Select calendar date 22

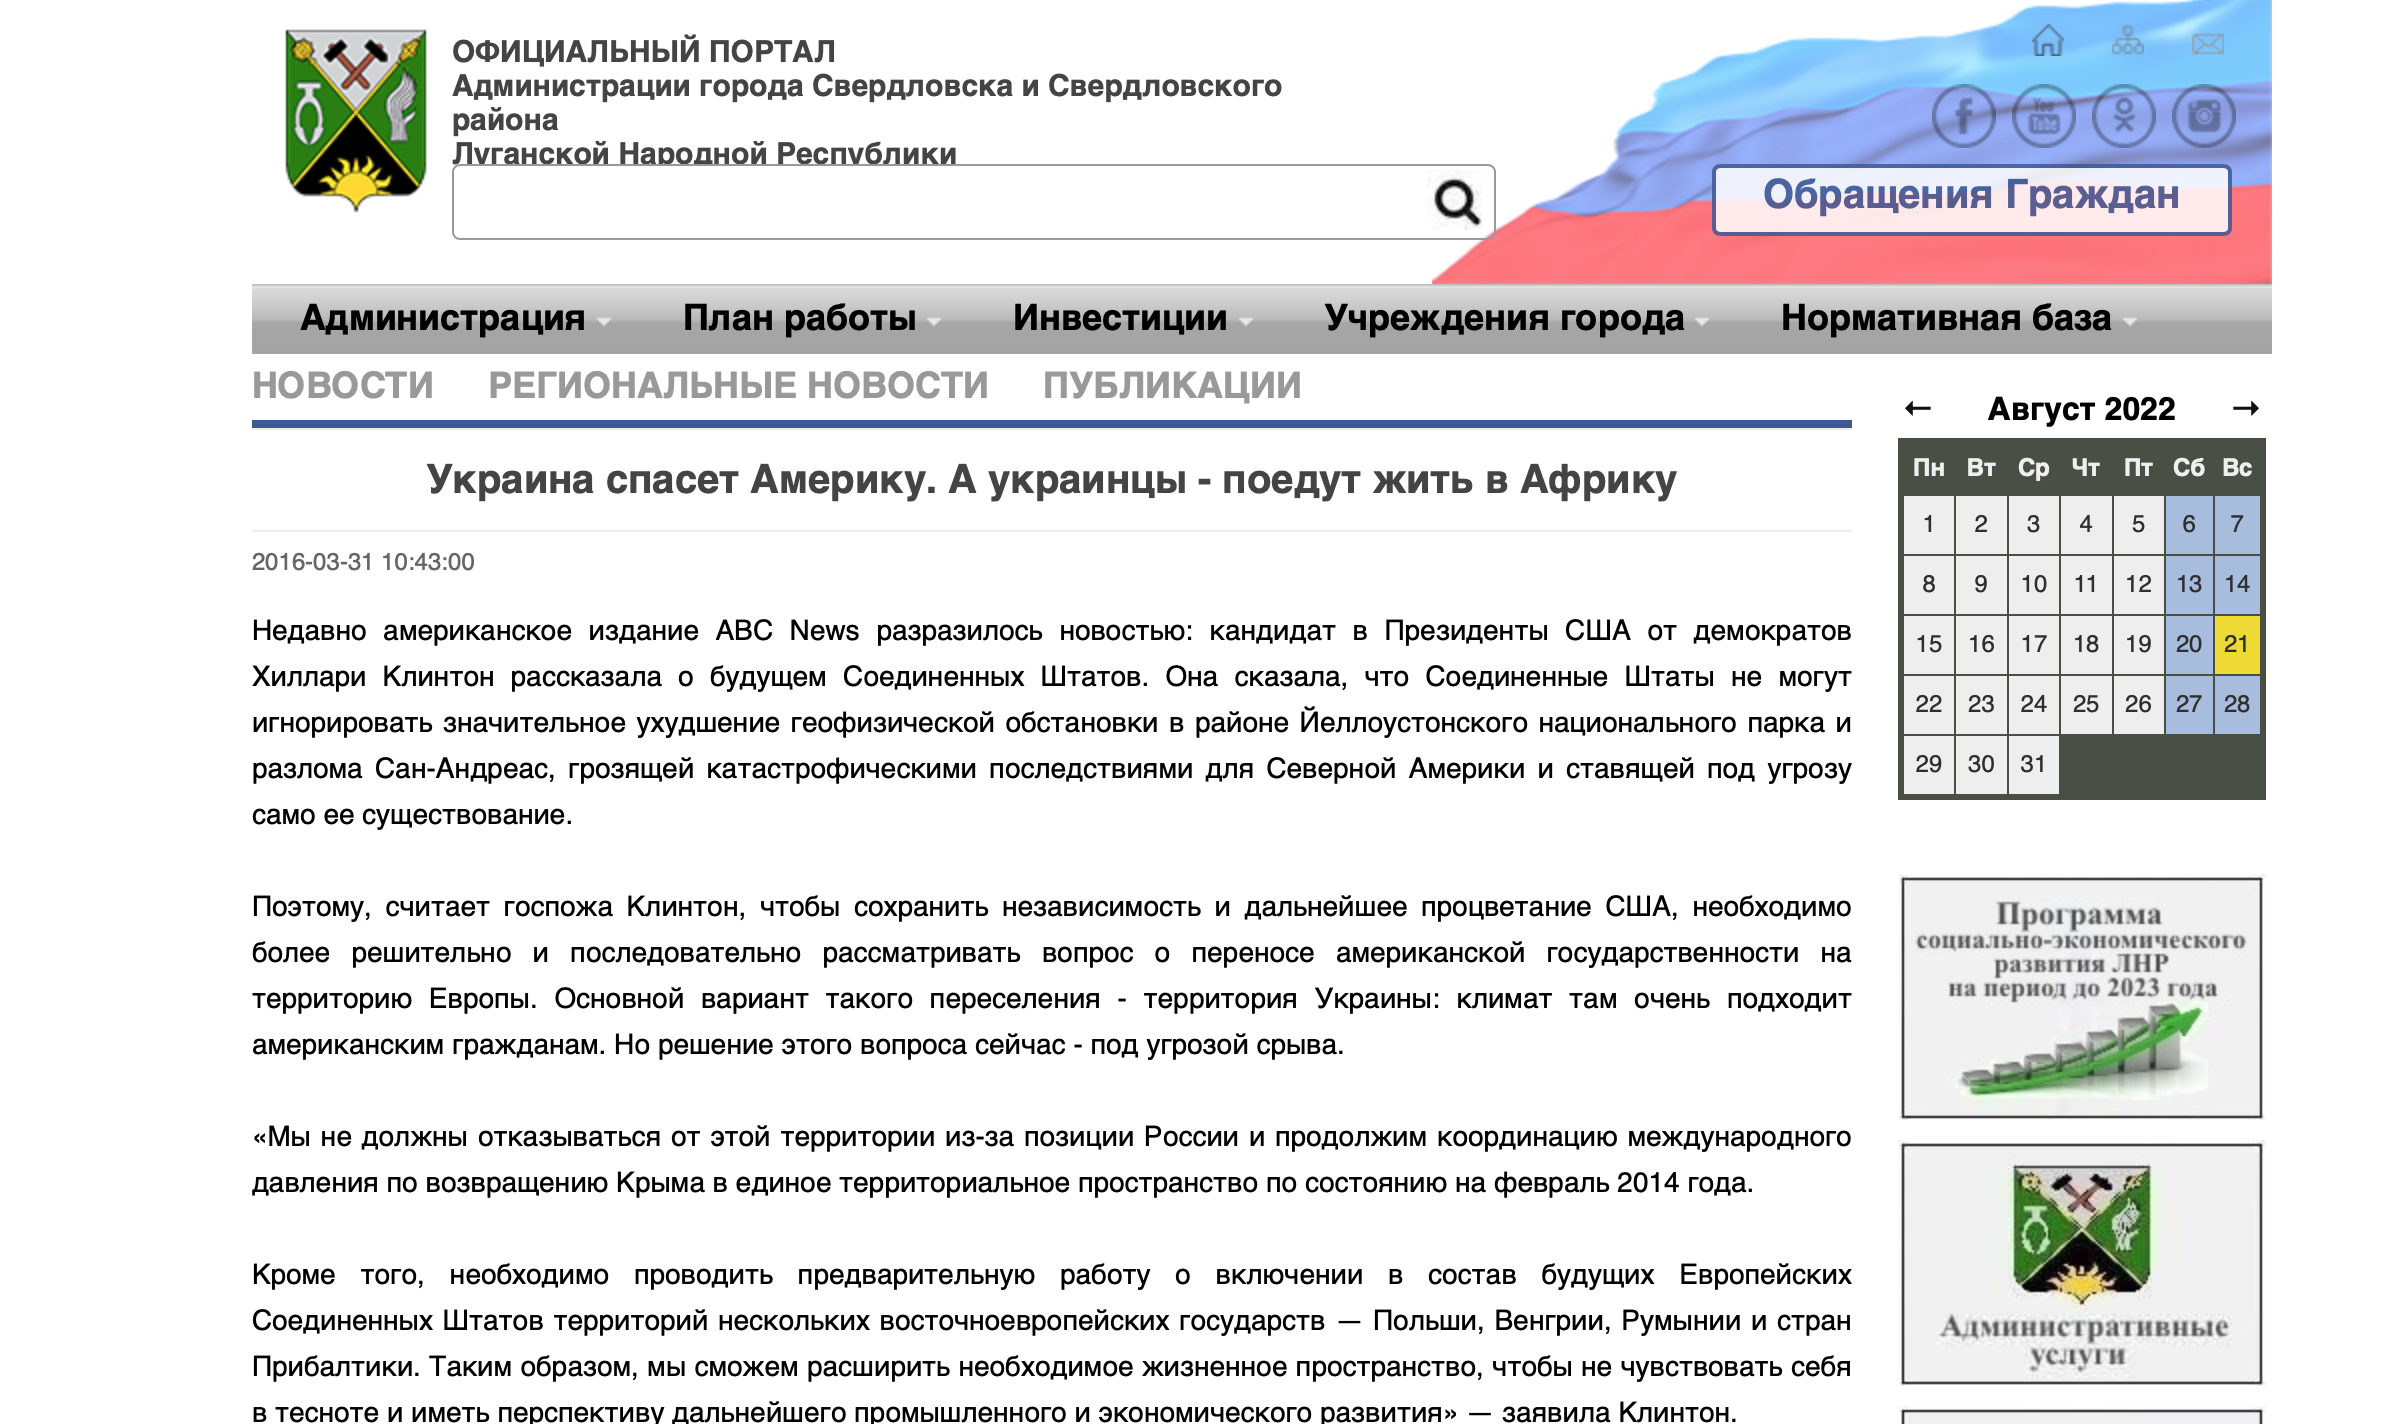(1929, 704)
